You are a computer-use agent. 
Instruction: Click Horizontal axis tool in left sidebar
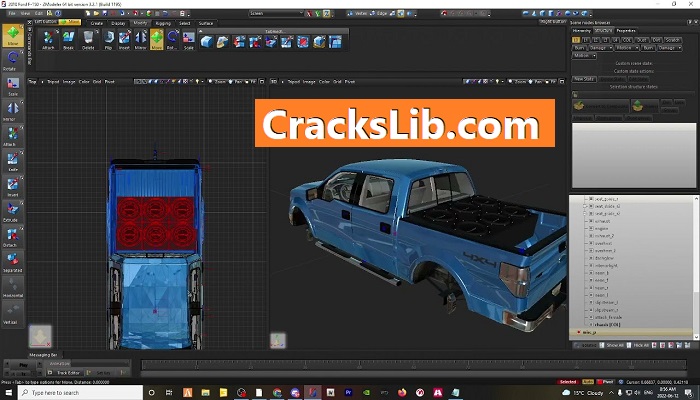tap(12, 287)
